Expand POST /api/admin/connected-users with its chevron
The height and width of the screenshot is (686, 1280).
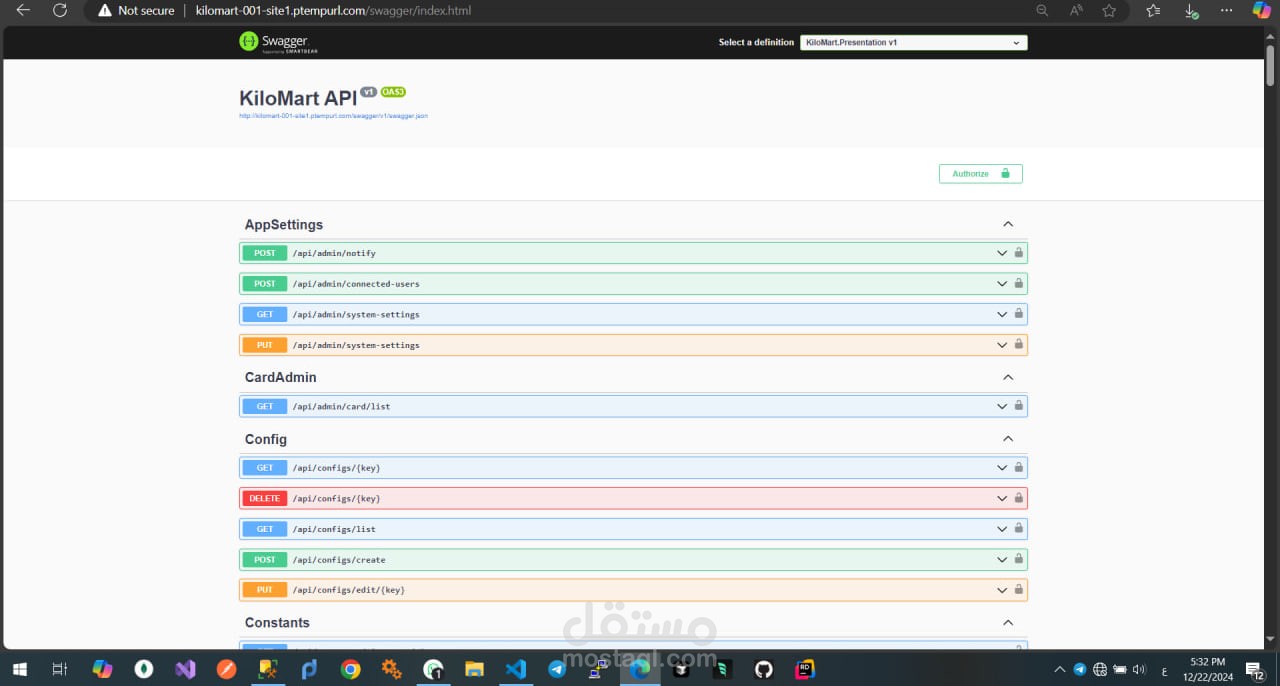point(1002,284)
